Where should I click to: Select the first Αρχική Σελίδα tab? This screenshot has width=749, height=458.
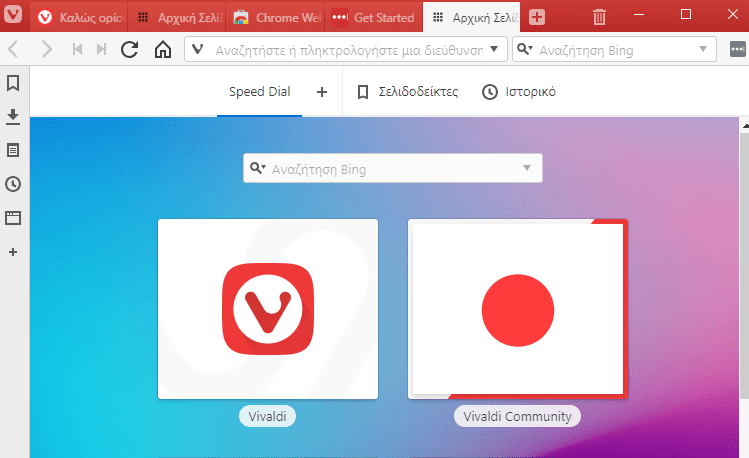point(177,17)
